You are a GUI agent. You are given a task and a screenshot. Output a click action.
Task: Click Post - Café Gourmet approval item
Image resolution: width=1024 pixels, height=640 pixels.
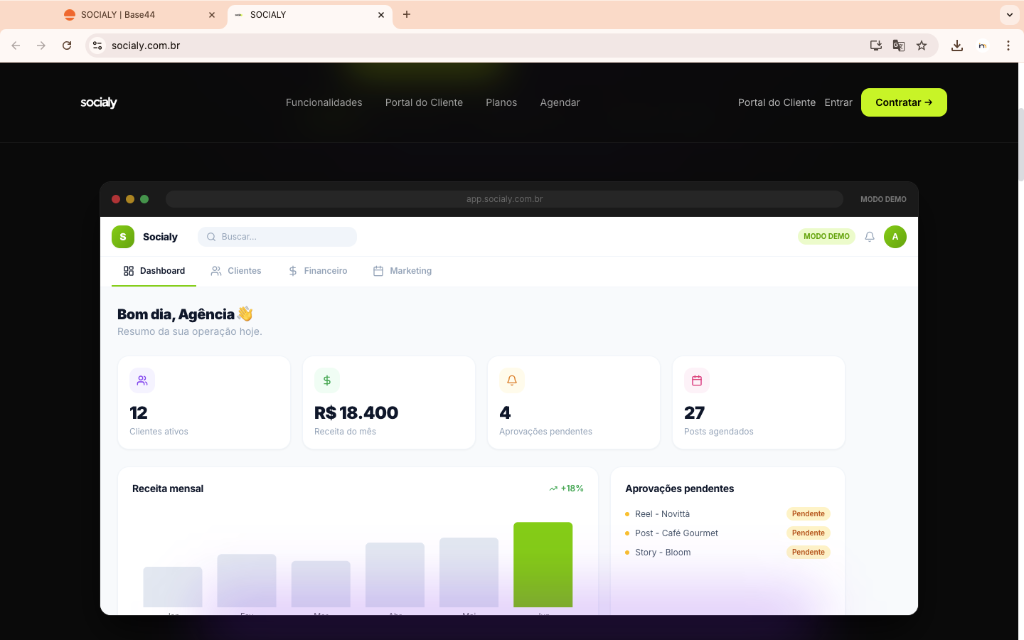pyautogui.click(x=677, y=533)
